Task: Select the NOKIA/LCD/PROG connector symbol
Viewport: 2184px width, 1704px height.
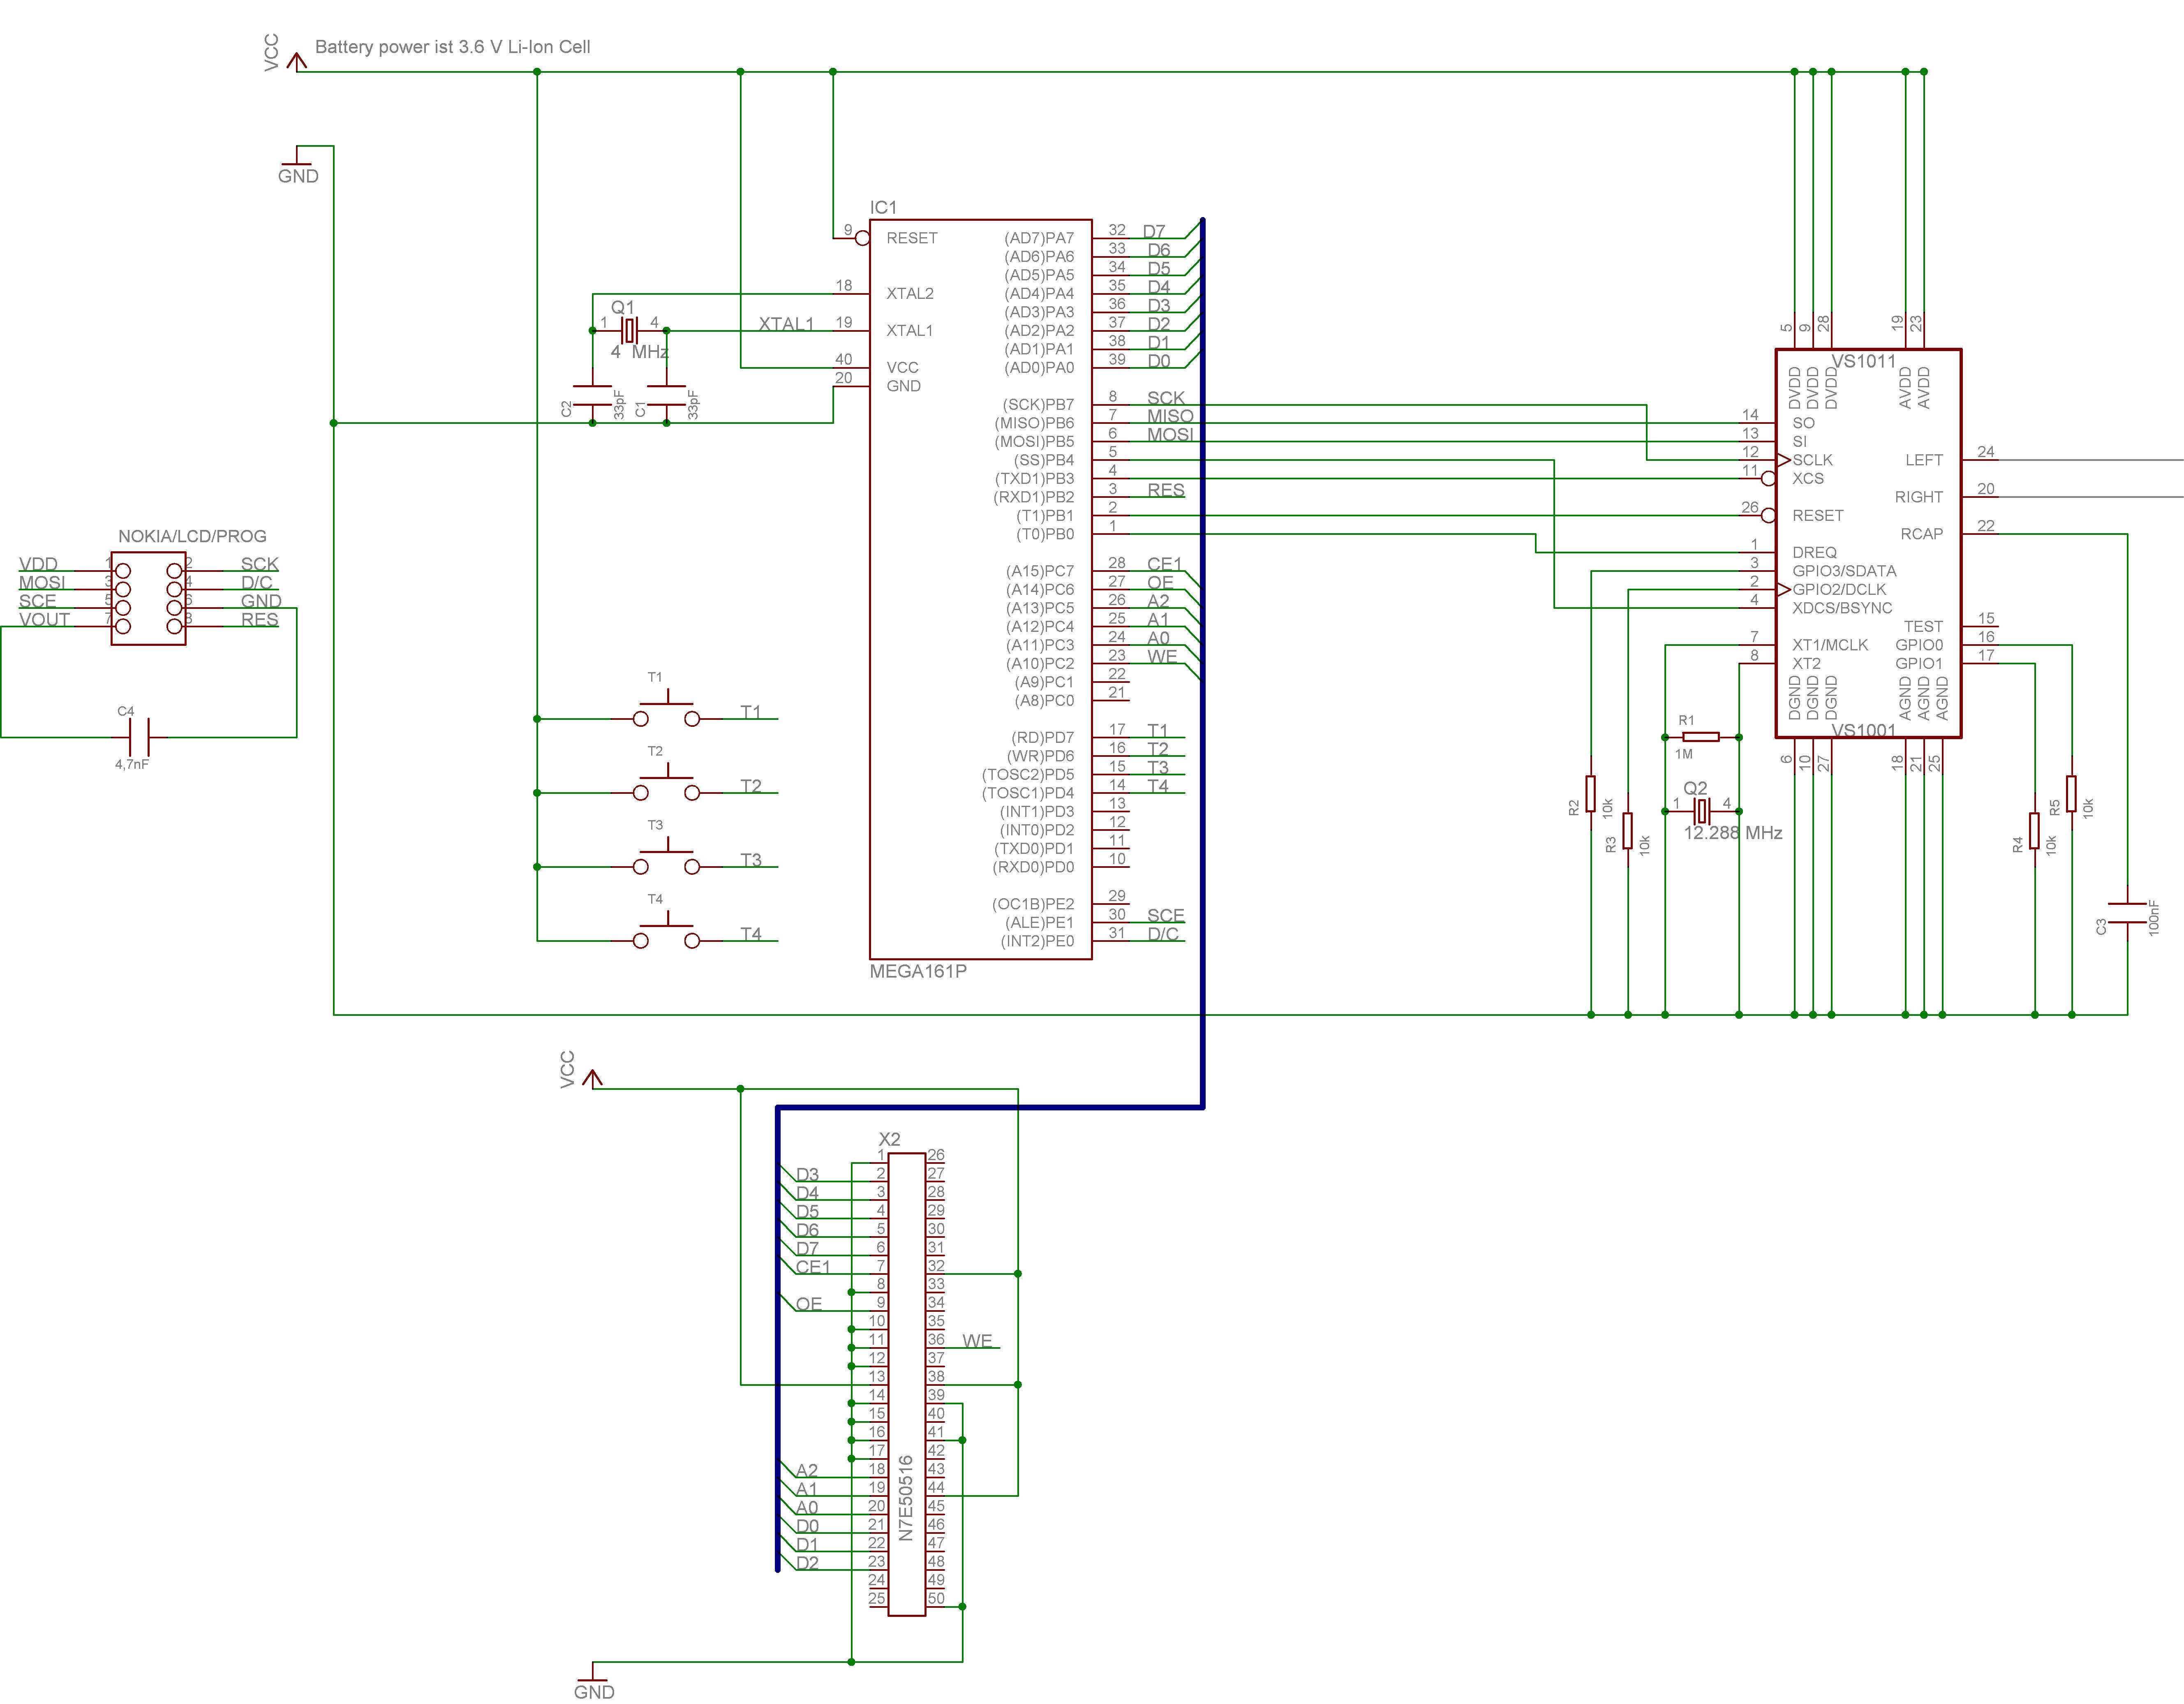Action: tap(148, 598)
